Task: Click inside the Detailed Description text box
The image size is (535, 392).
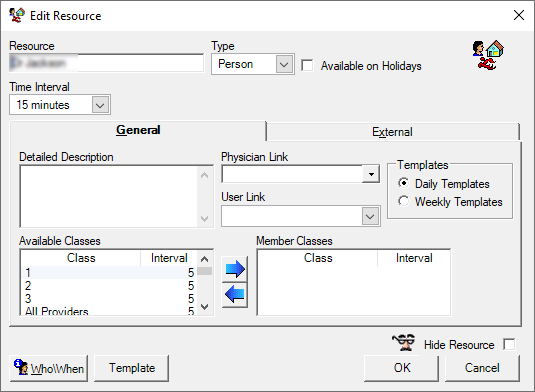Action: 109,197
